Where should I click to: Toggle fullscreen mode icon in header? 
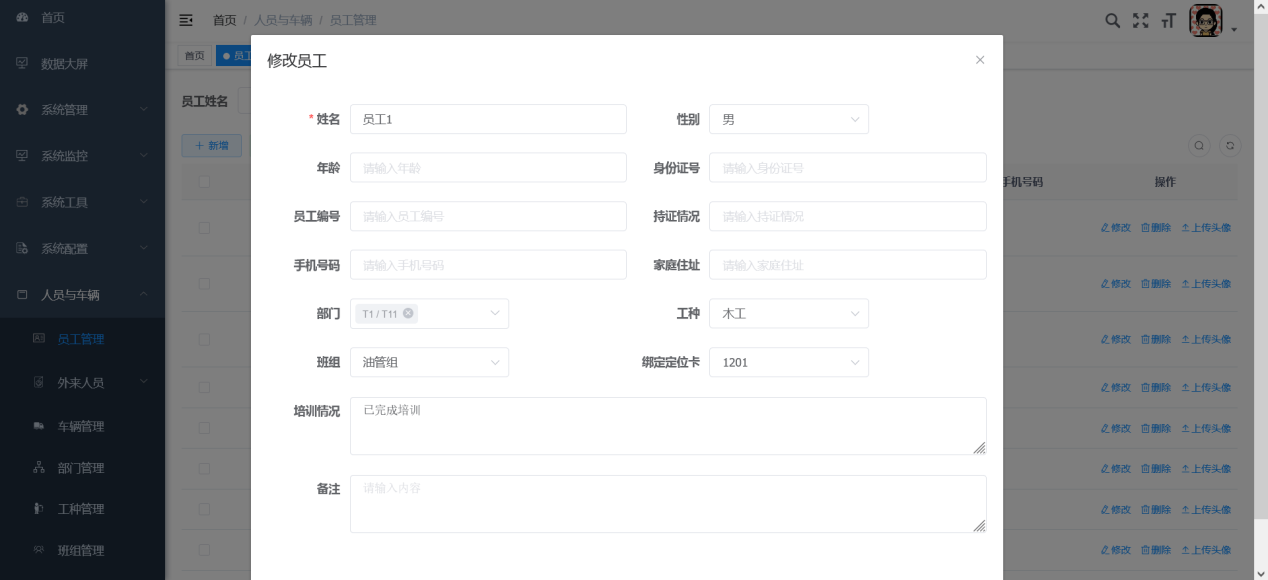pos(1140,21)
